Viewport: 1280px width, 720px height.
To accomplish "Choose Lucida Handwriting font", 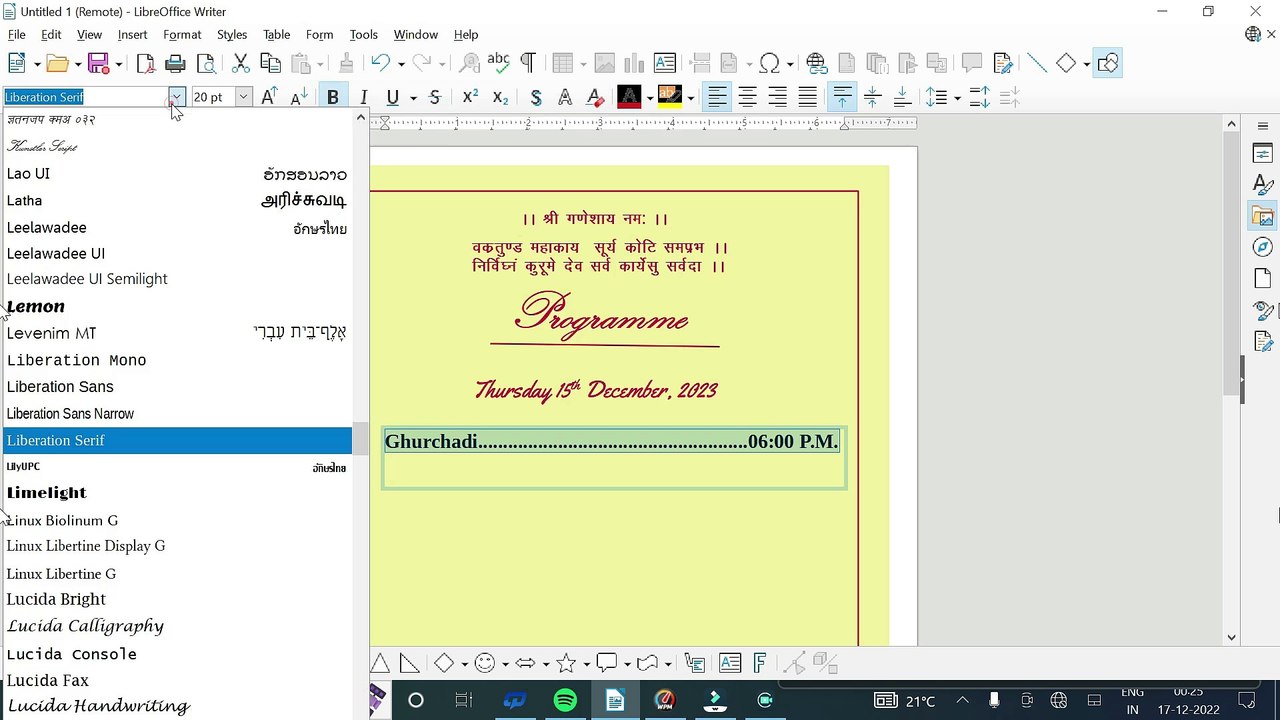I will (177, 706).
